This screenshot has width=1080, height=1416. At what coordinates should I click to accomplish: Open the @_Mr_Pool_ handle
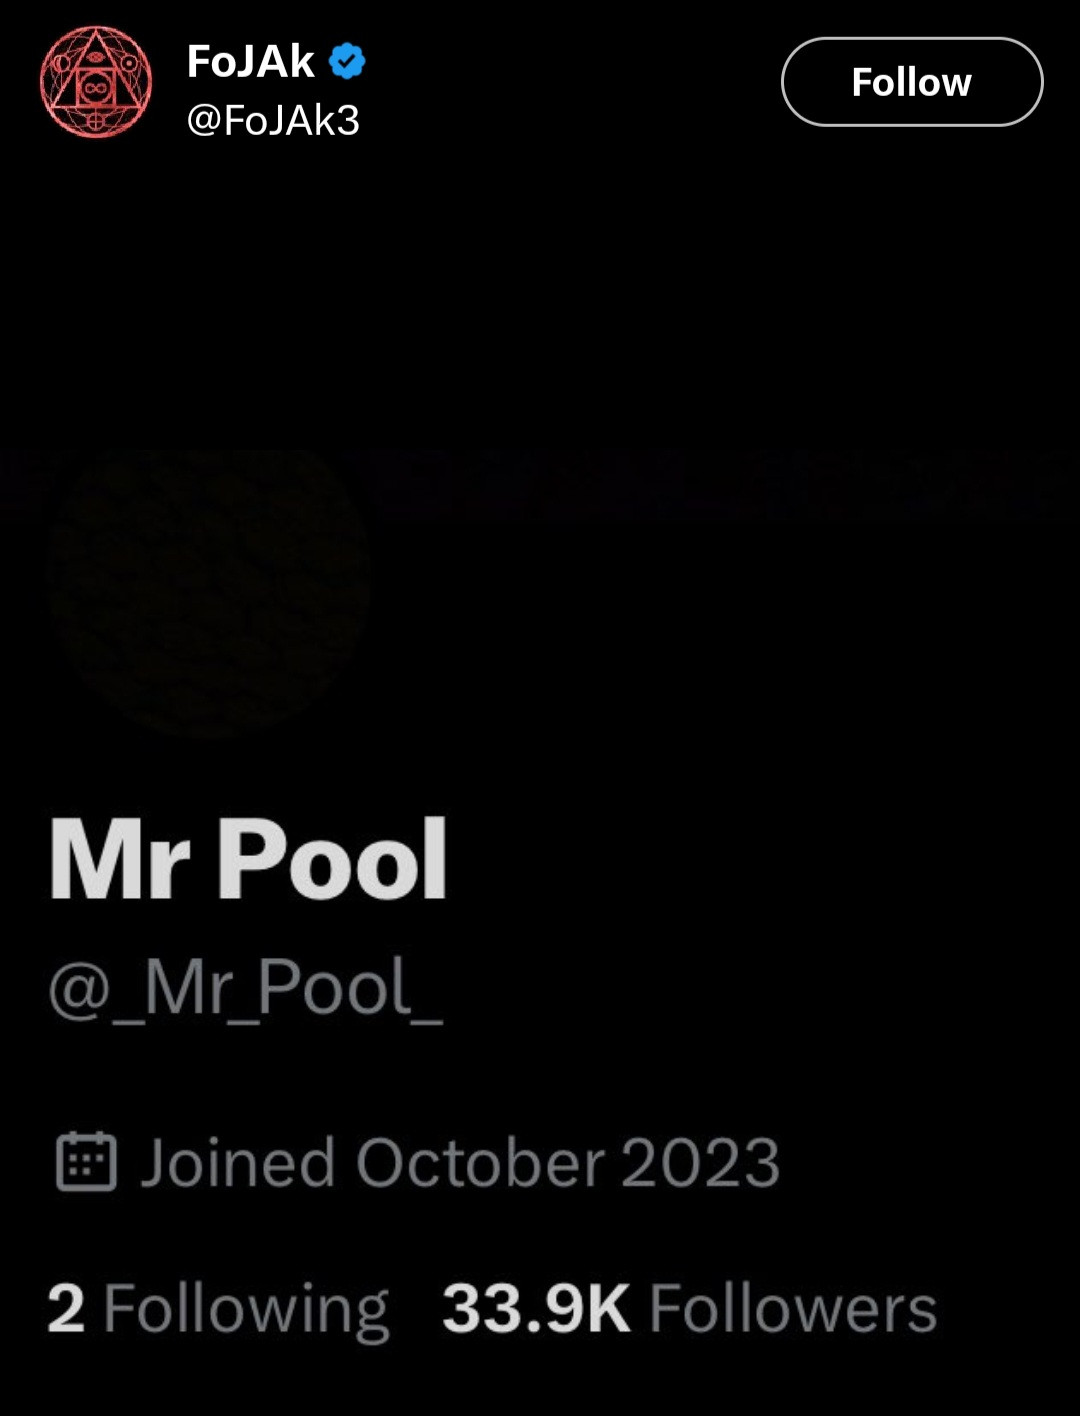[x=246, y=989]
